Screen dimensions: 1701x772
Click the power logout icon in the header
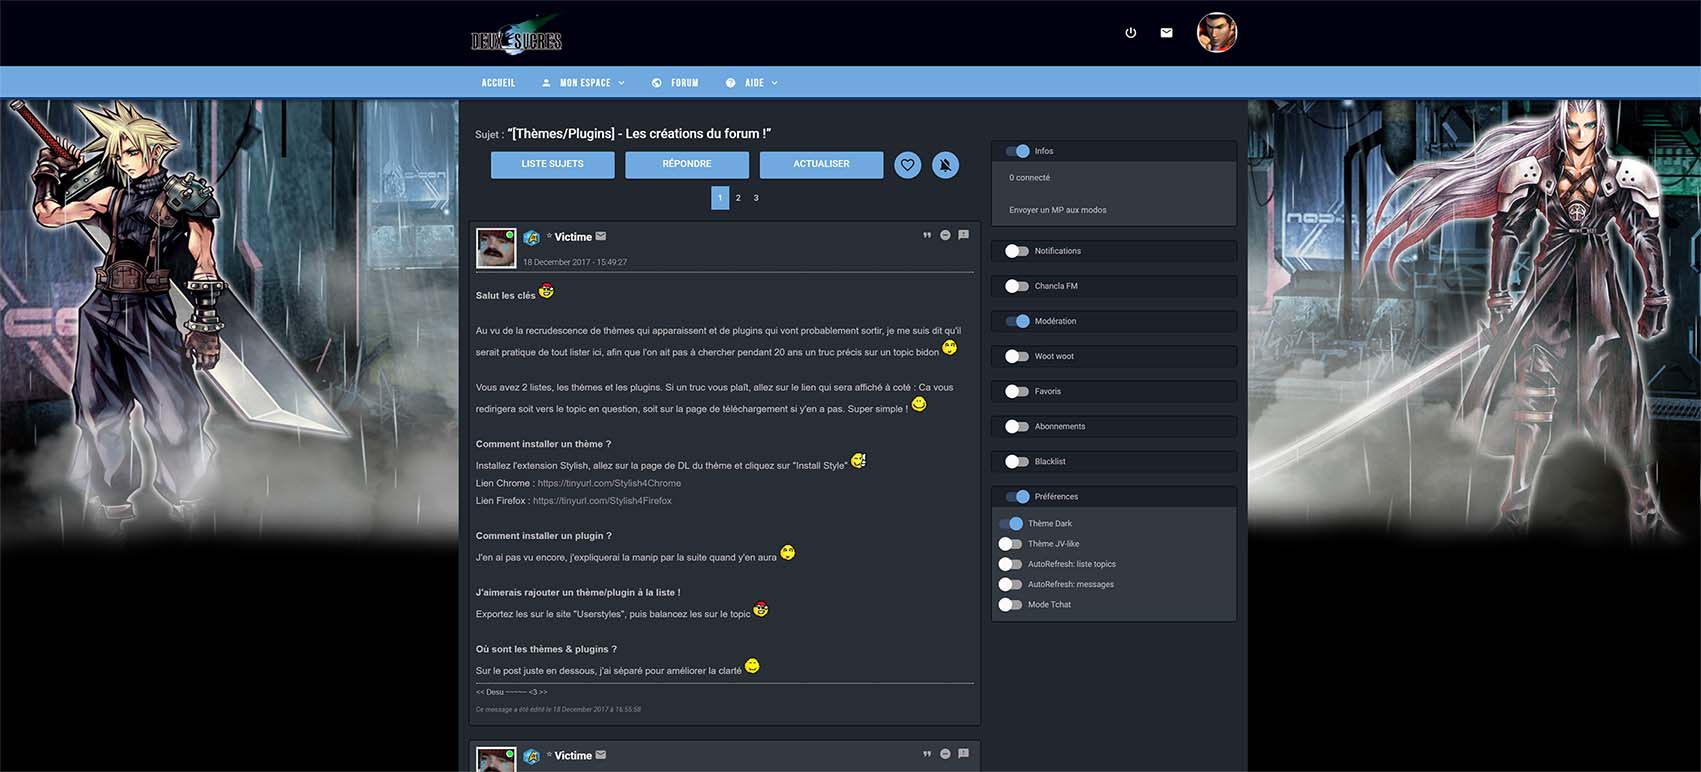[x=1130, y=33]
